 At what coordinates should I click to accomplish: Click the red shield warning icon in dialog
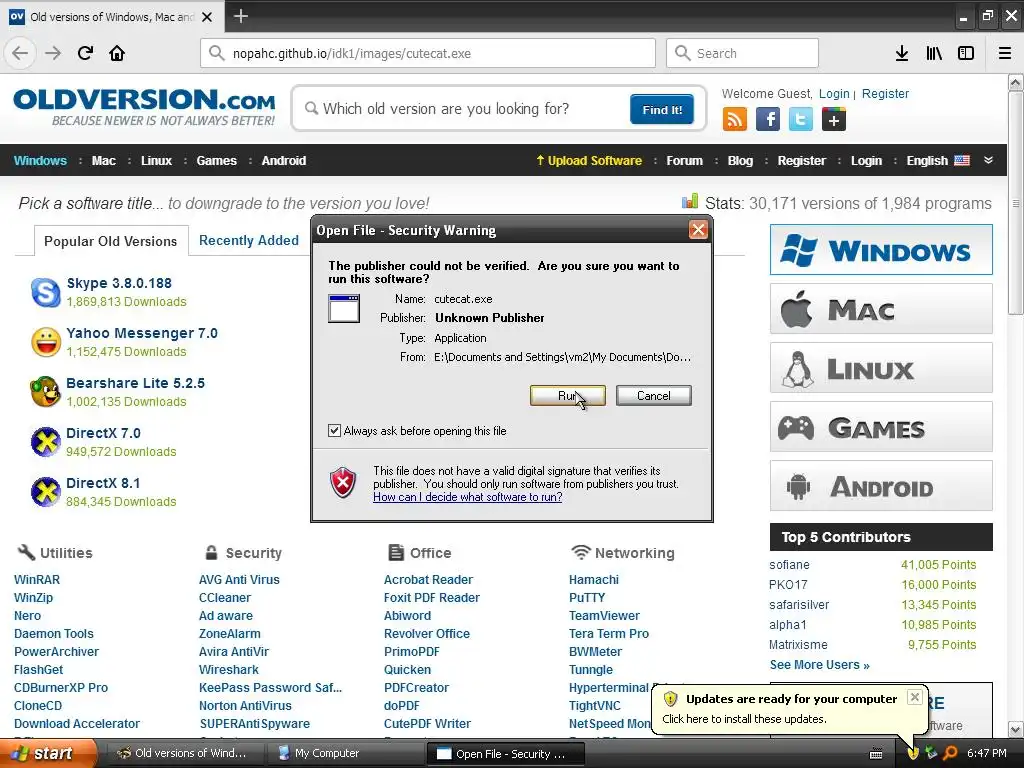[x=344, y=483]
